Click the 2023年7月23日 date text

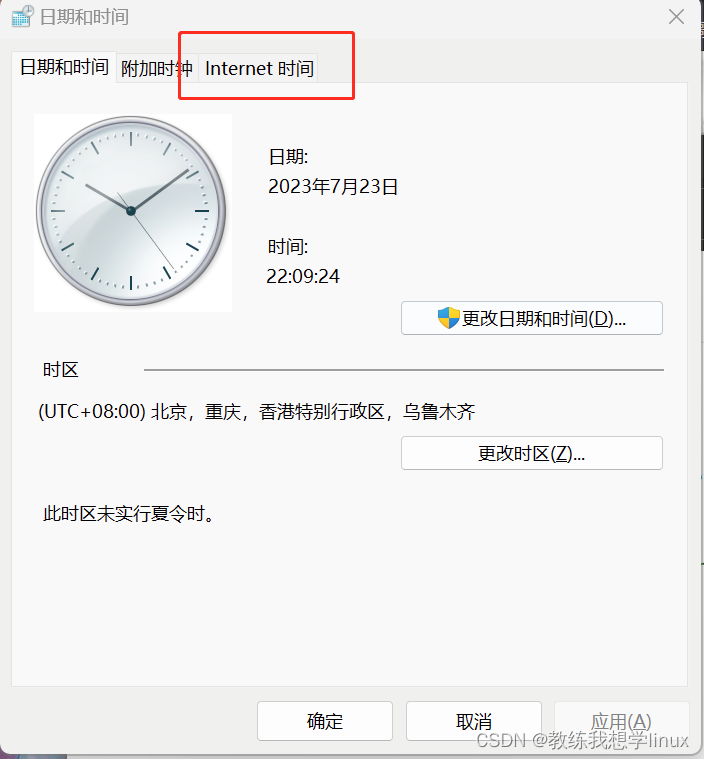tap(333, 186)
